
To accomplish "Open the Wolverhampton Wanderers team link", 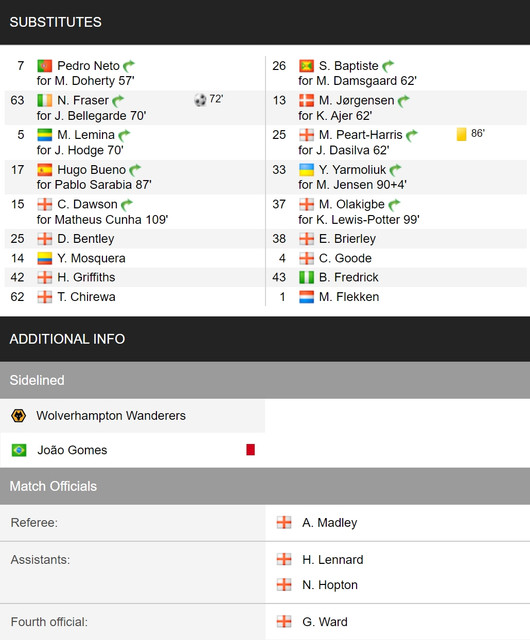I will tap(111, 416).
